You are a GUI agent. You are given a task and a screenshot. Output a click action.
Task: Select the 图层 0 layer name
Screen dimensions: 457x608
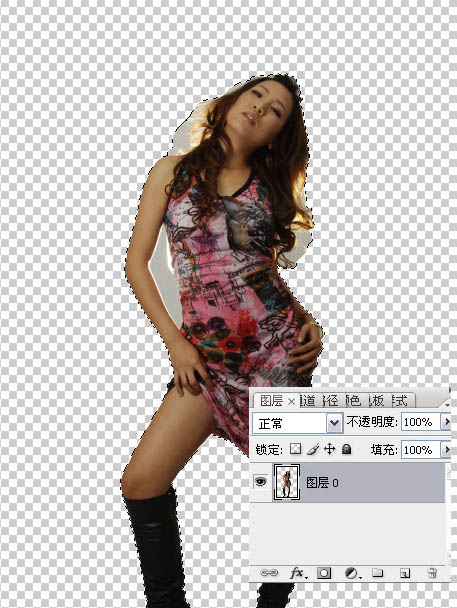point(322,483)
